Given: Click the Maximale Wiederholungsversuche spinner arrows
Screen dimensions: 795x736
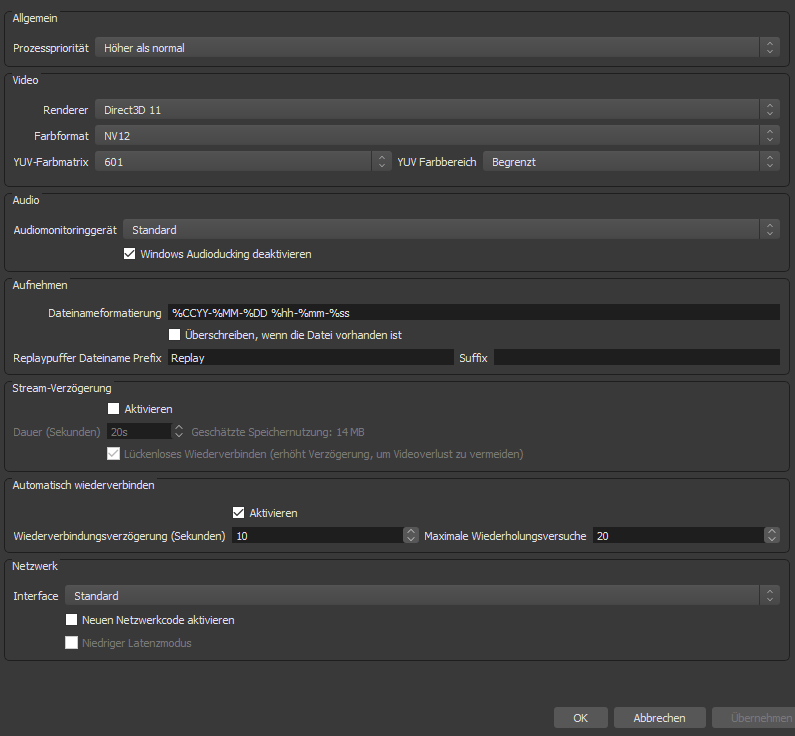Looking at the screenshot, I should click(771, 536).
